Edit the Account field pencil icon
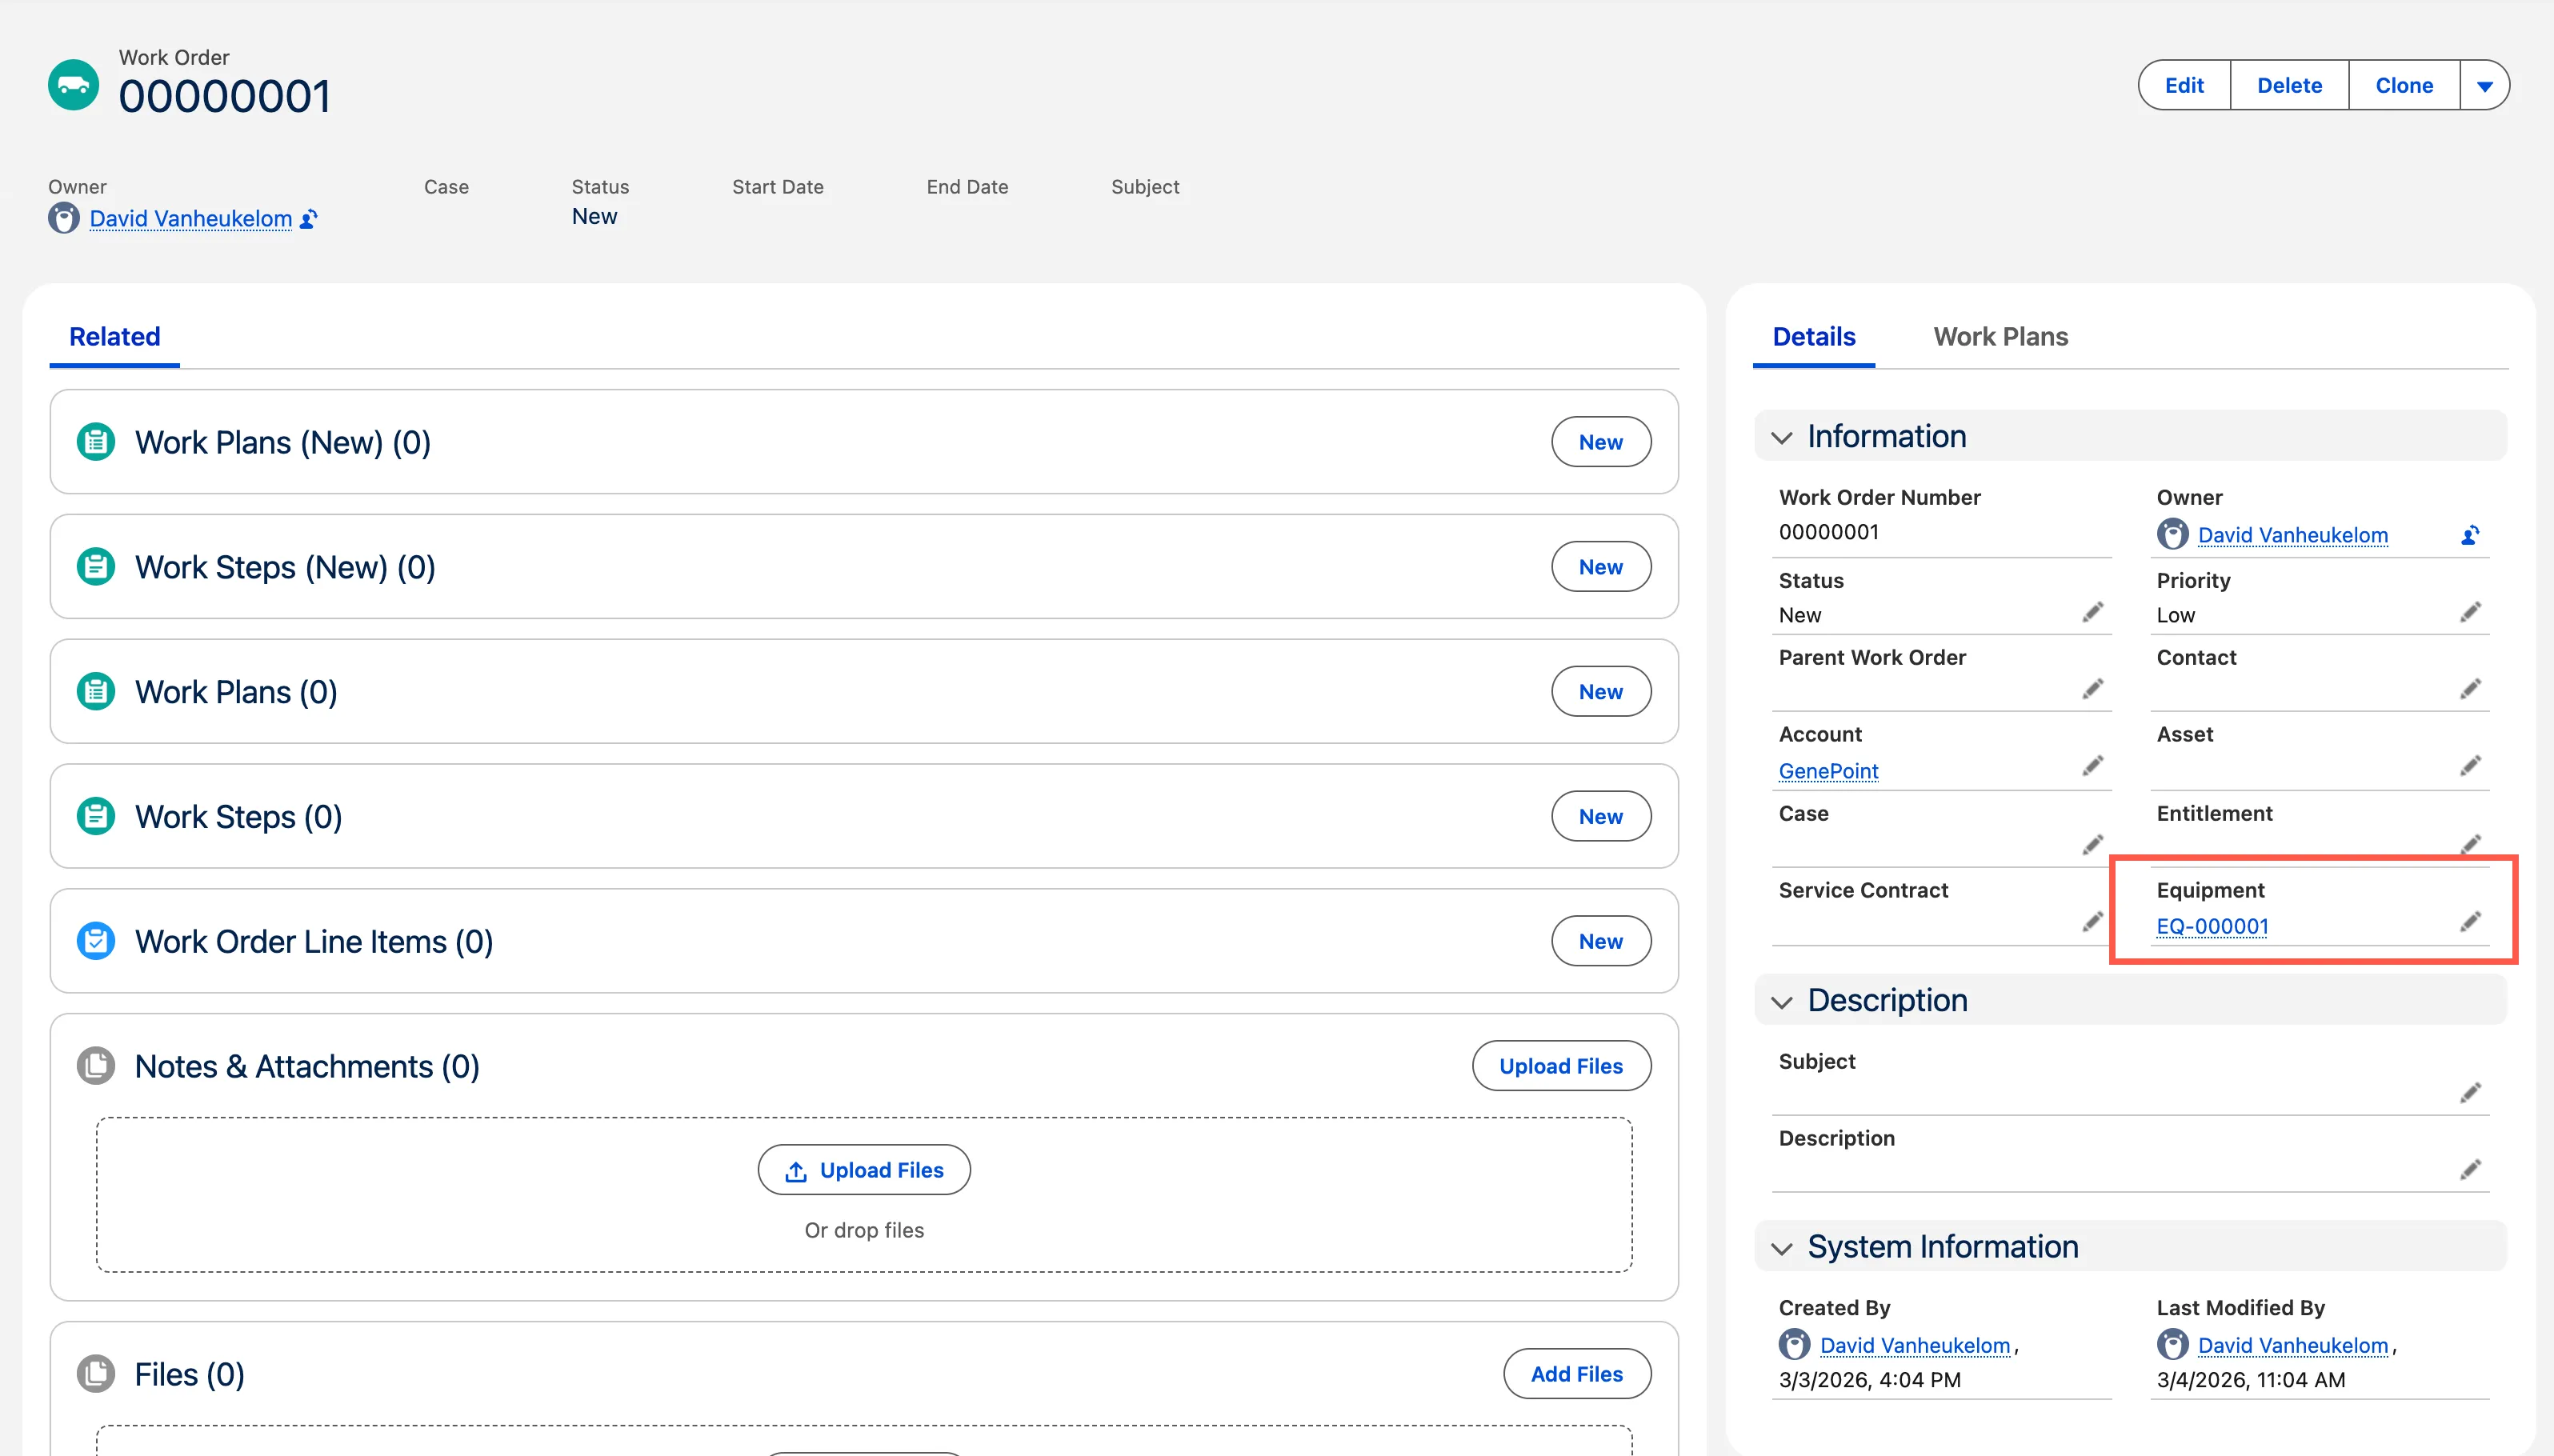The width and height of the screenshot is (2554, 1456). 2092,767
